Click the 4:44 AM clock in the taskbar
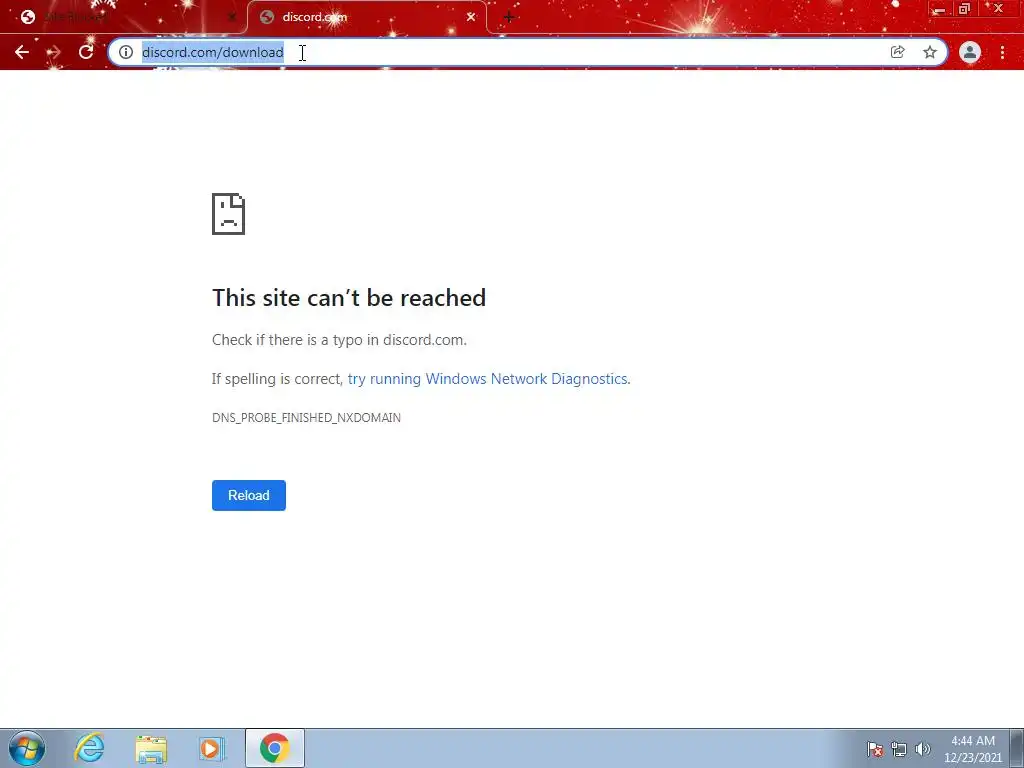The image size is (1024, 768). coord(973,749)
